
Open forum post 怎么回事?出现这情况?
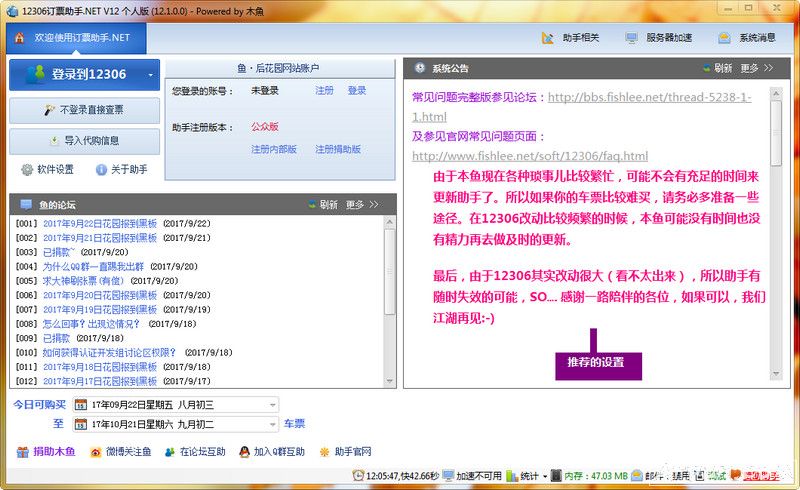coord(91,324)
